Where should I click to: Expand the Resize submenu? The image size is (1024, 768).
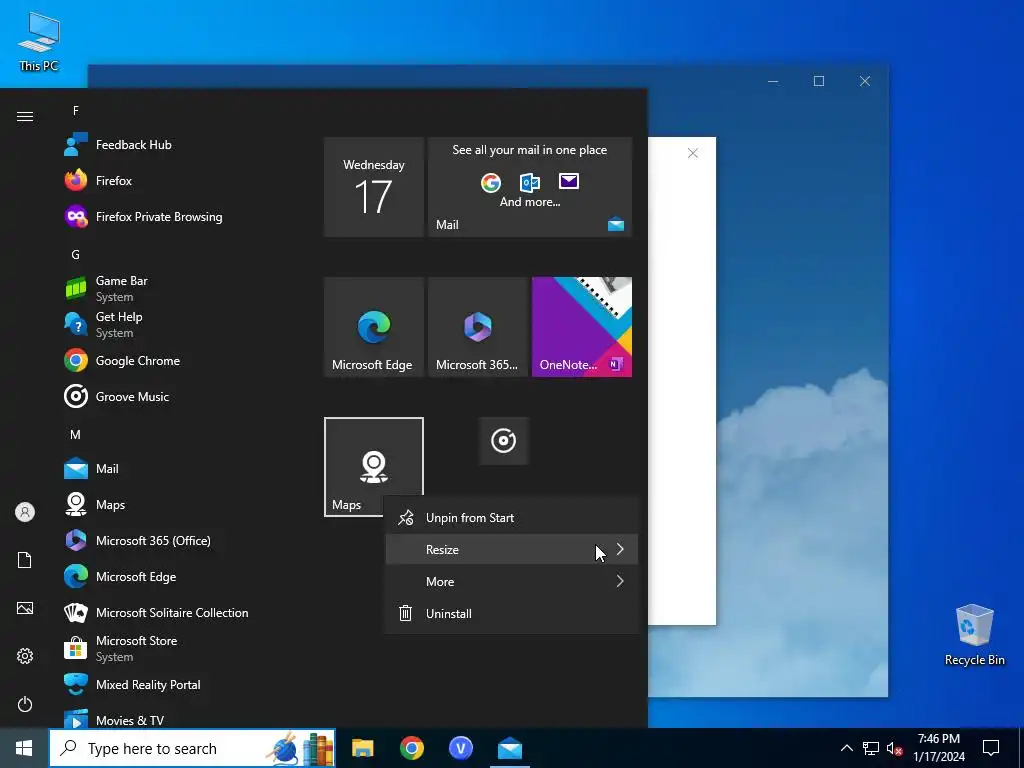point(511,550)
